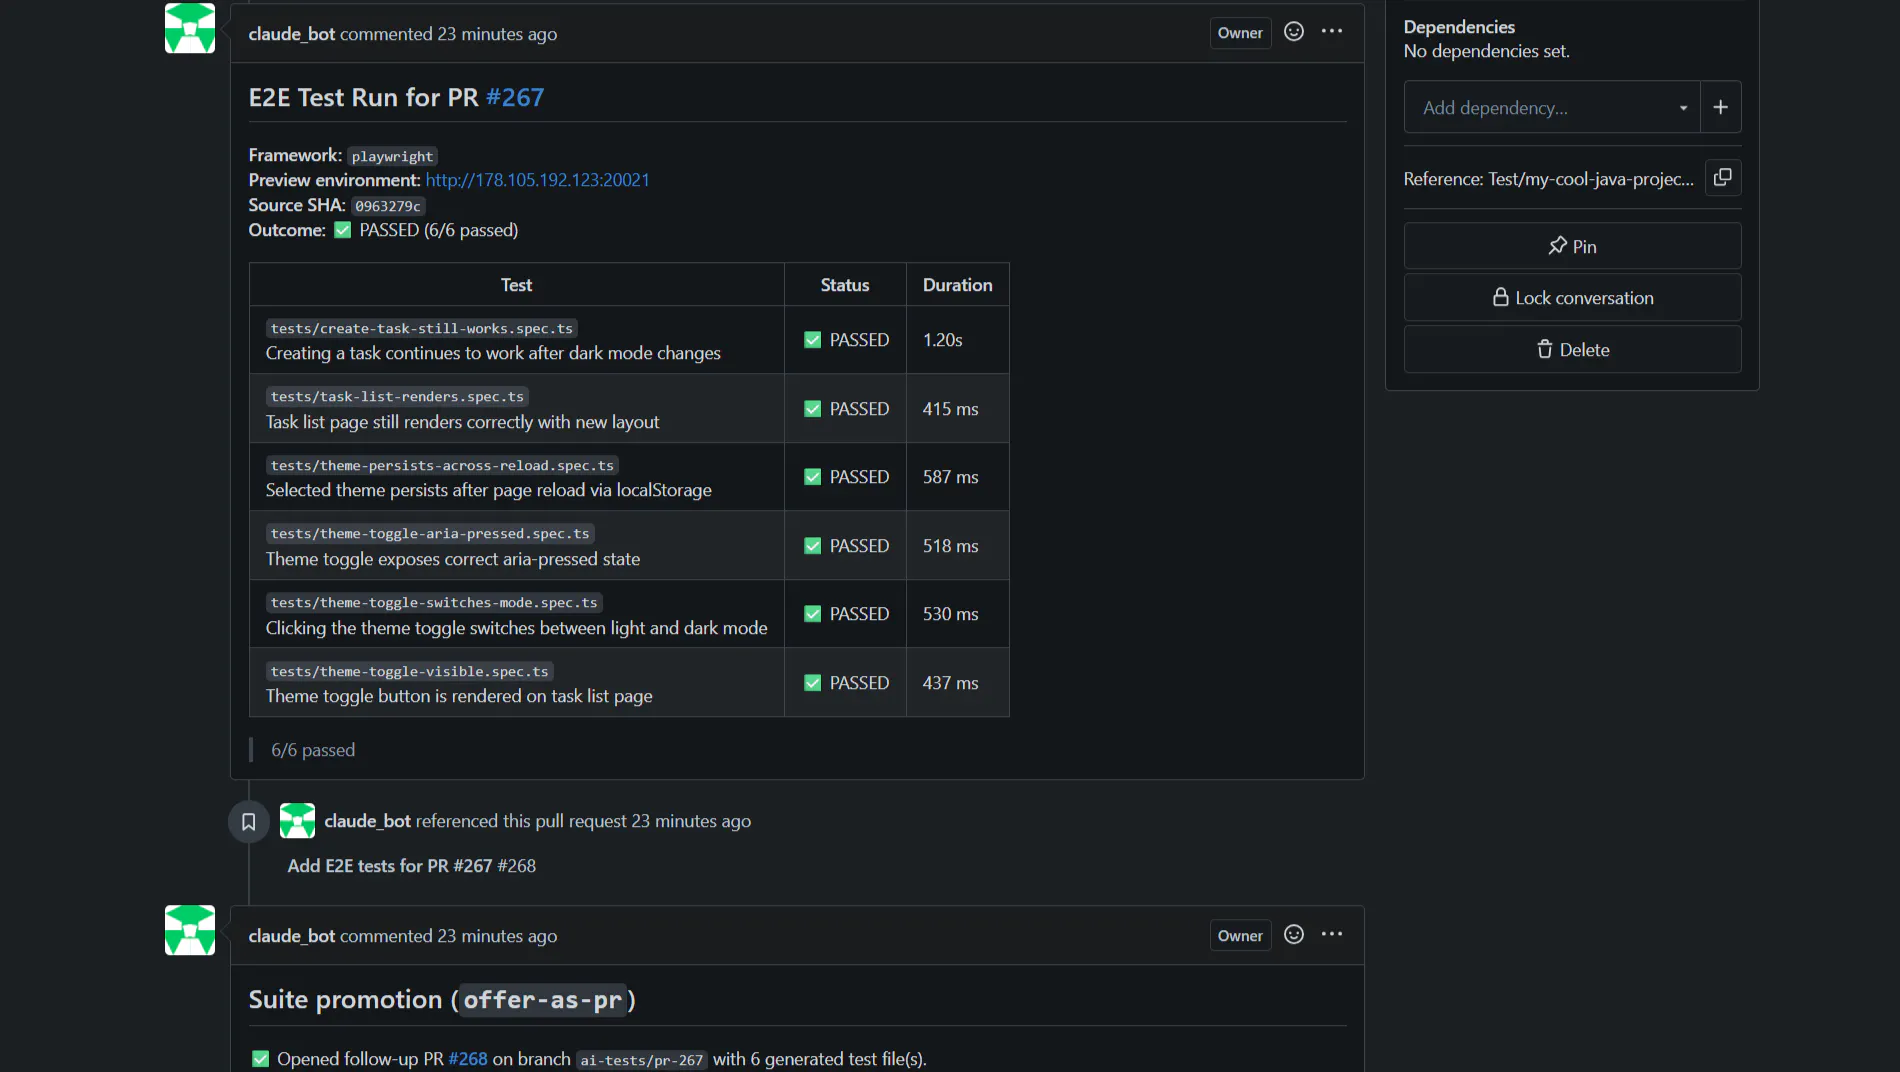Click the 415 ms duration cell
1900x1072 pixels.
tap(957, 409)
